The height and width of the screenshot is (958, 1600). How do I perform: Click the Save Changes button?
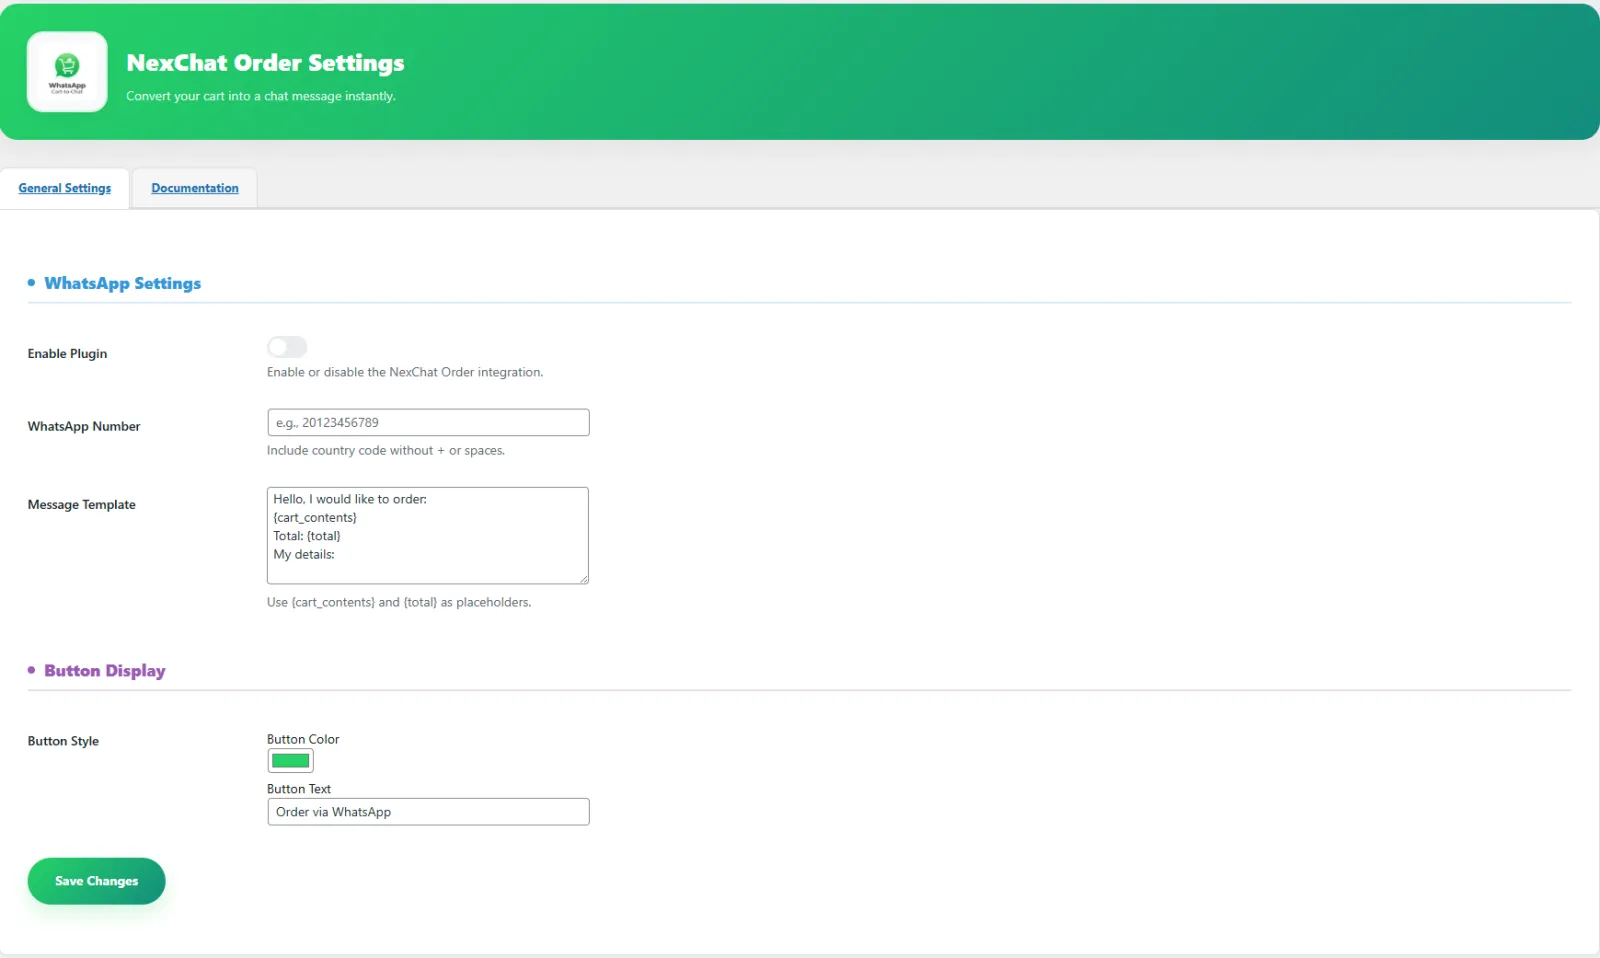(96, 881)
